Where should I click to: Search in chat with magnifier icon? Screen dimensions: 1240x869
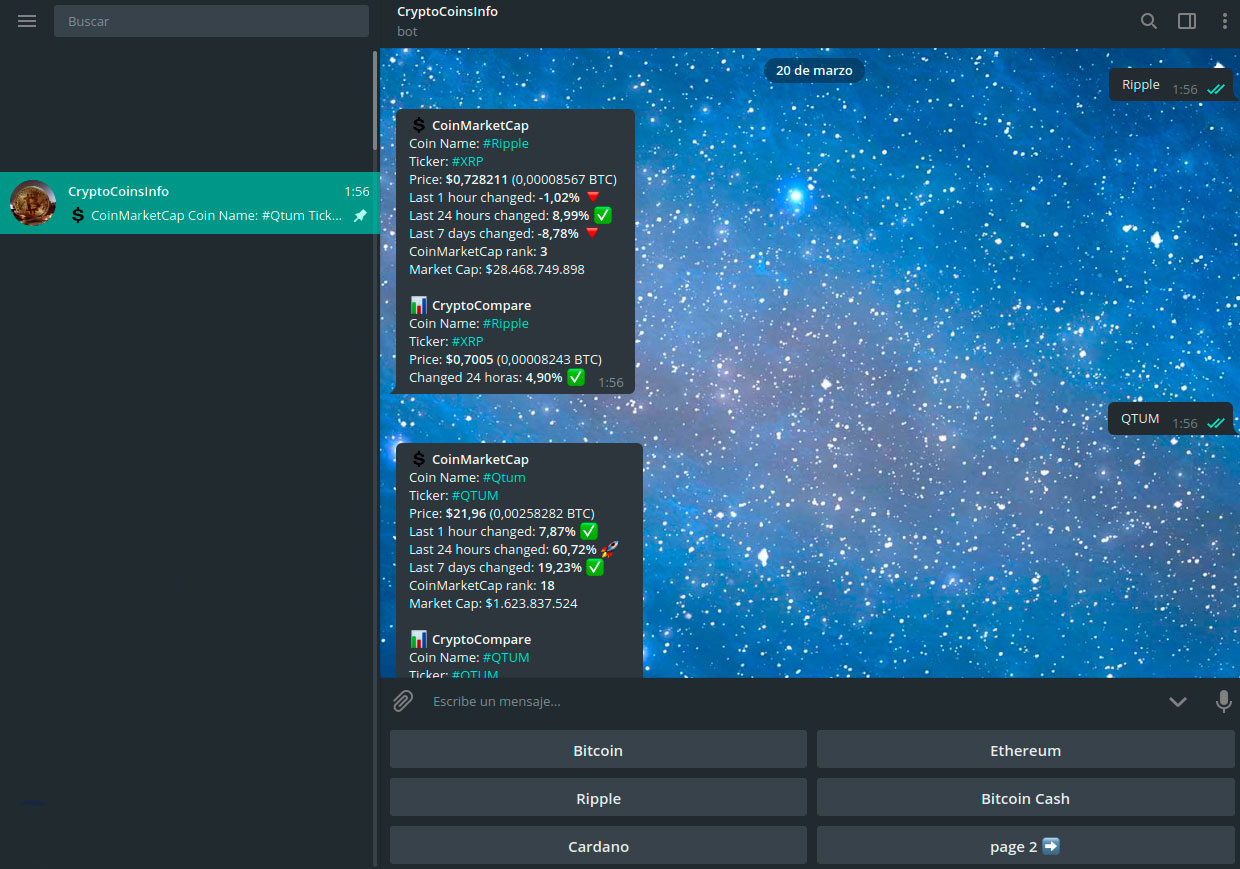[x=1149, y=21]
